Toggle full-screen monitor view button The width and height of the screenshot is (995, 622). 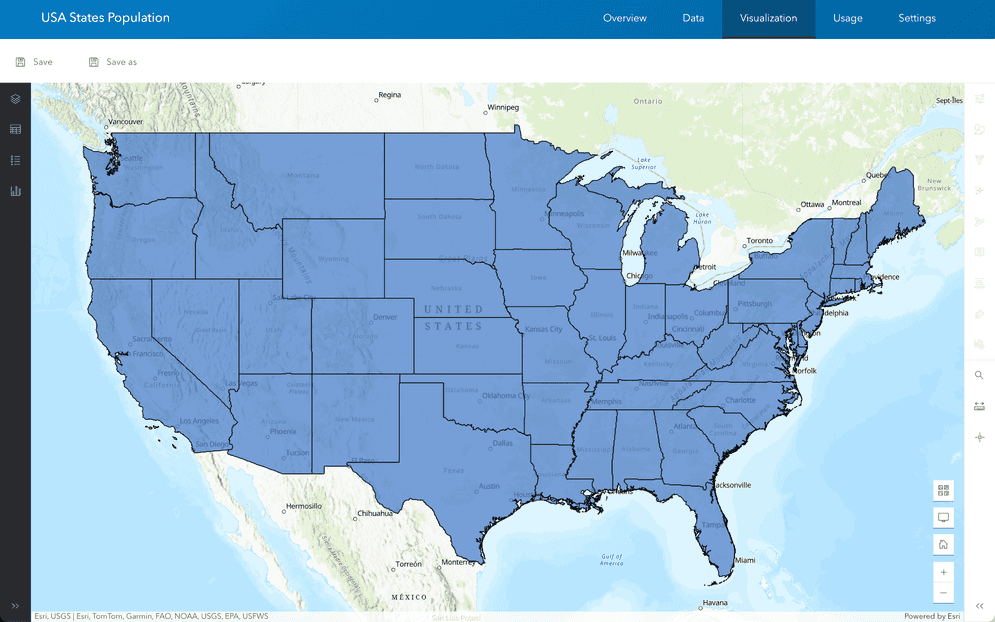tap(943, 517)
